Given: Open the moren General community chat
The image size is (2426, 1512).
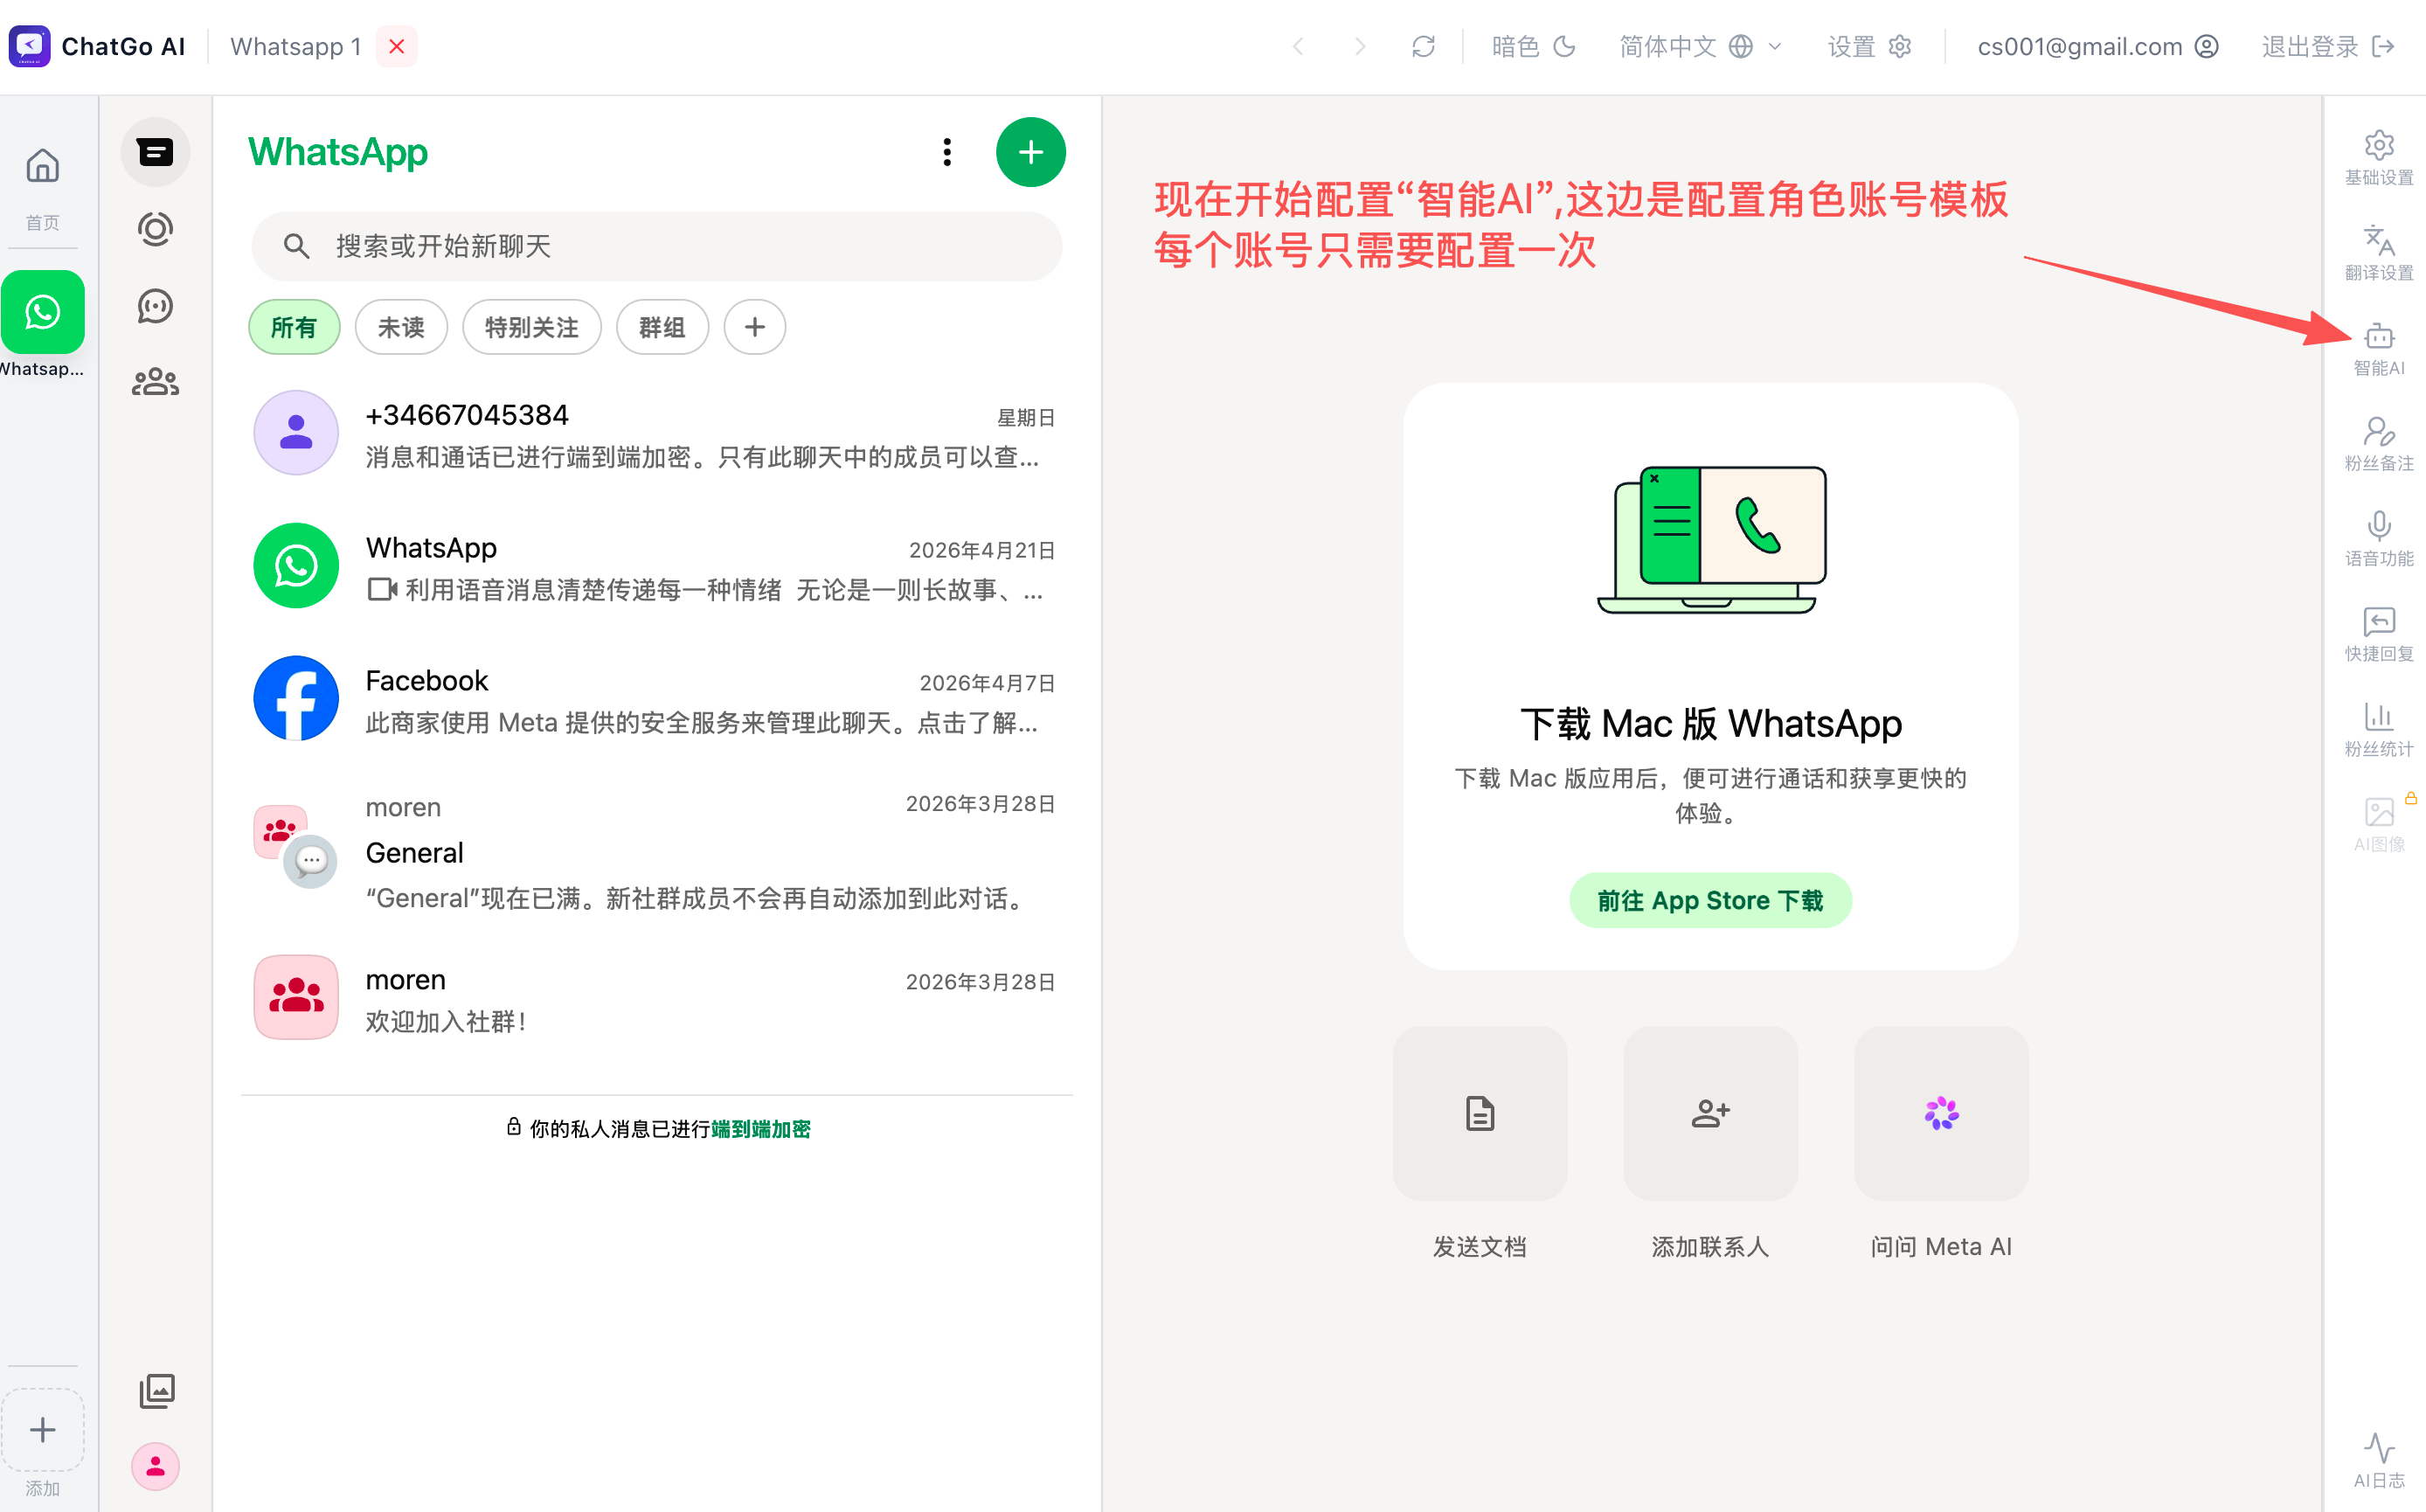Looking at the screenshot, I should (656, 855).
